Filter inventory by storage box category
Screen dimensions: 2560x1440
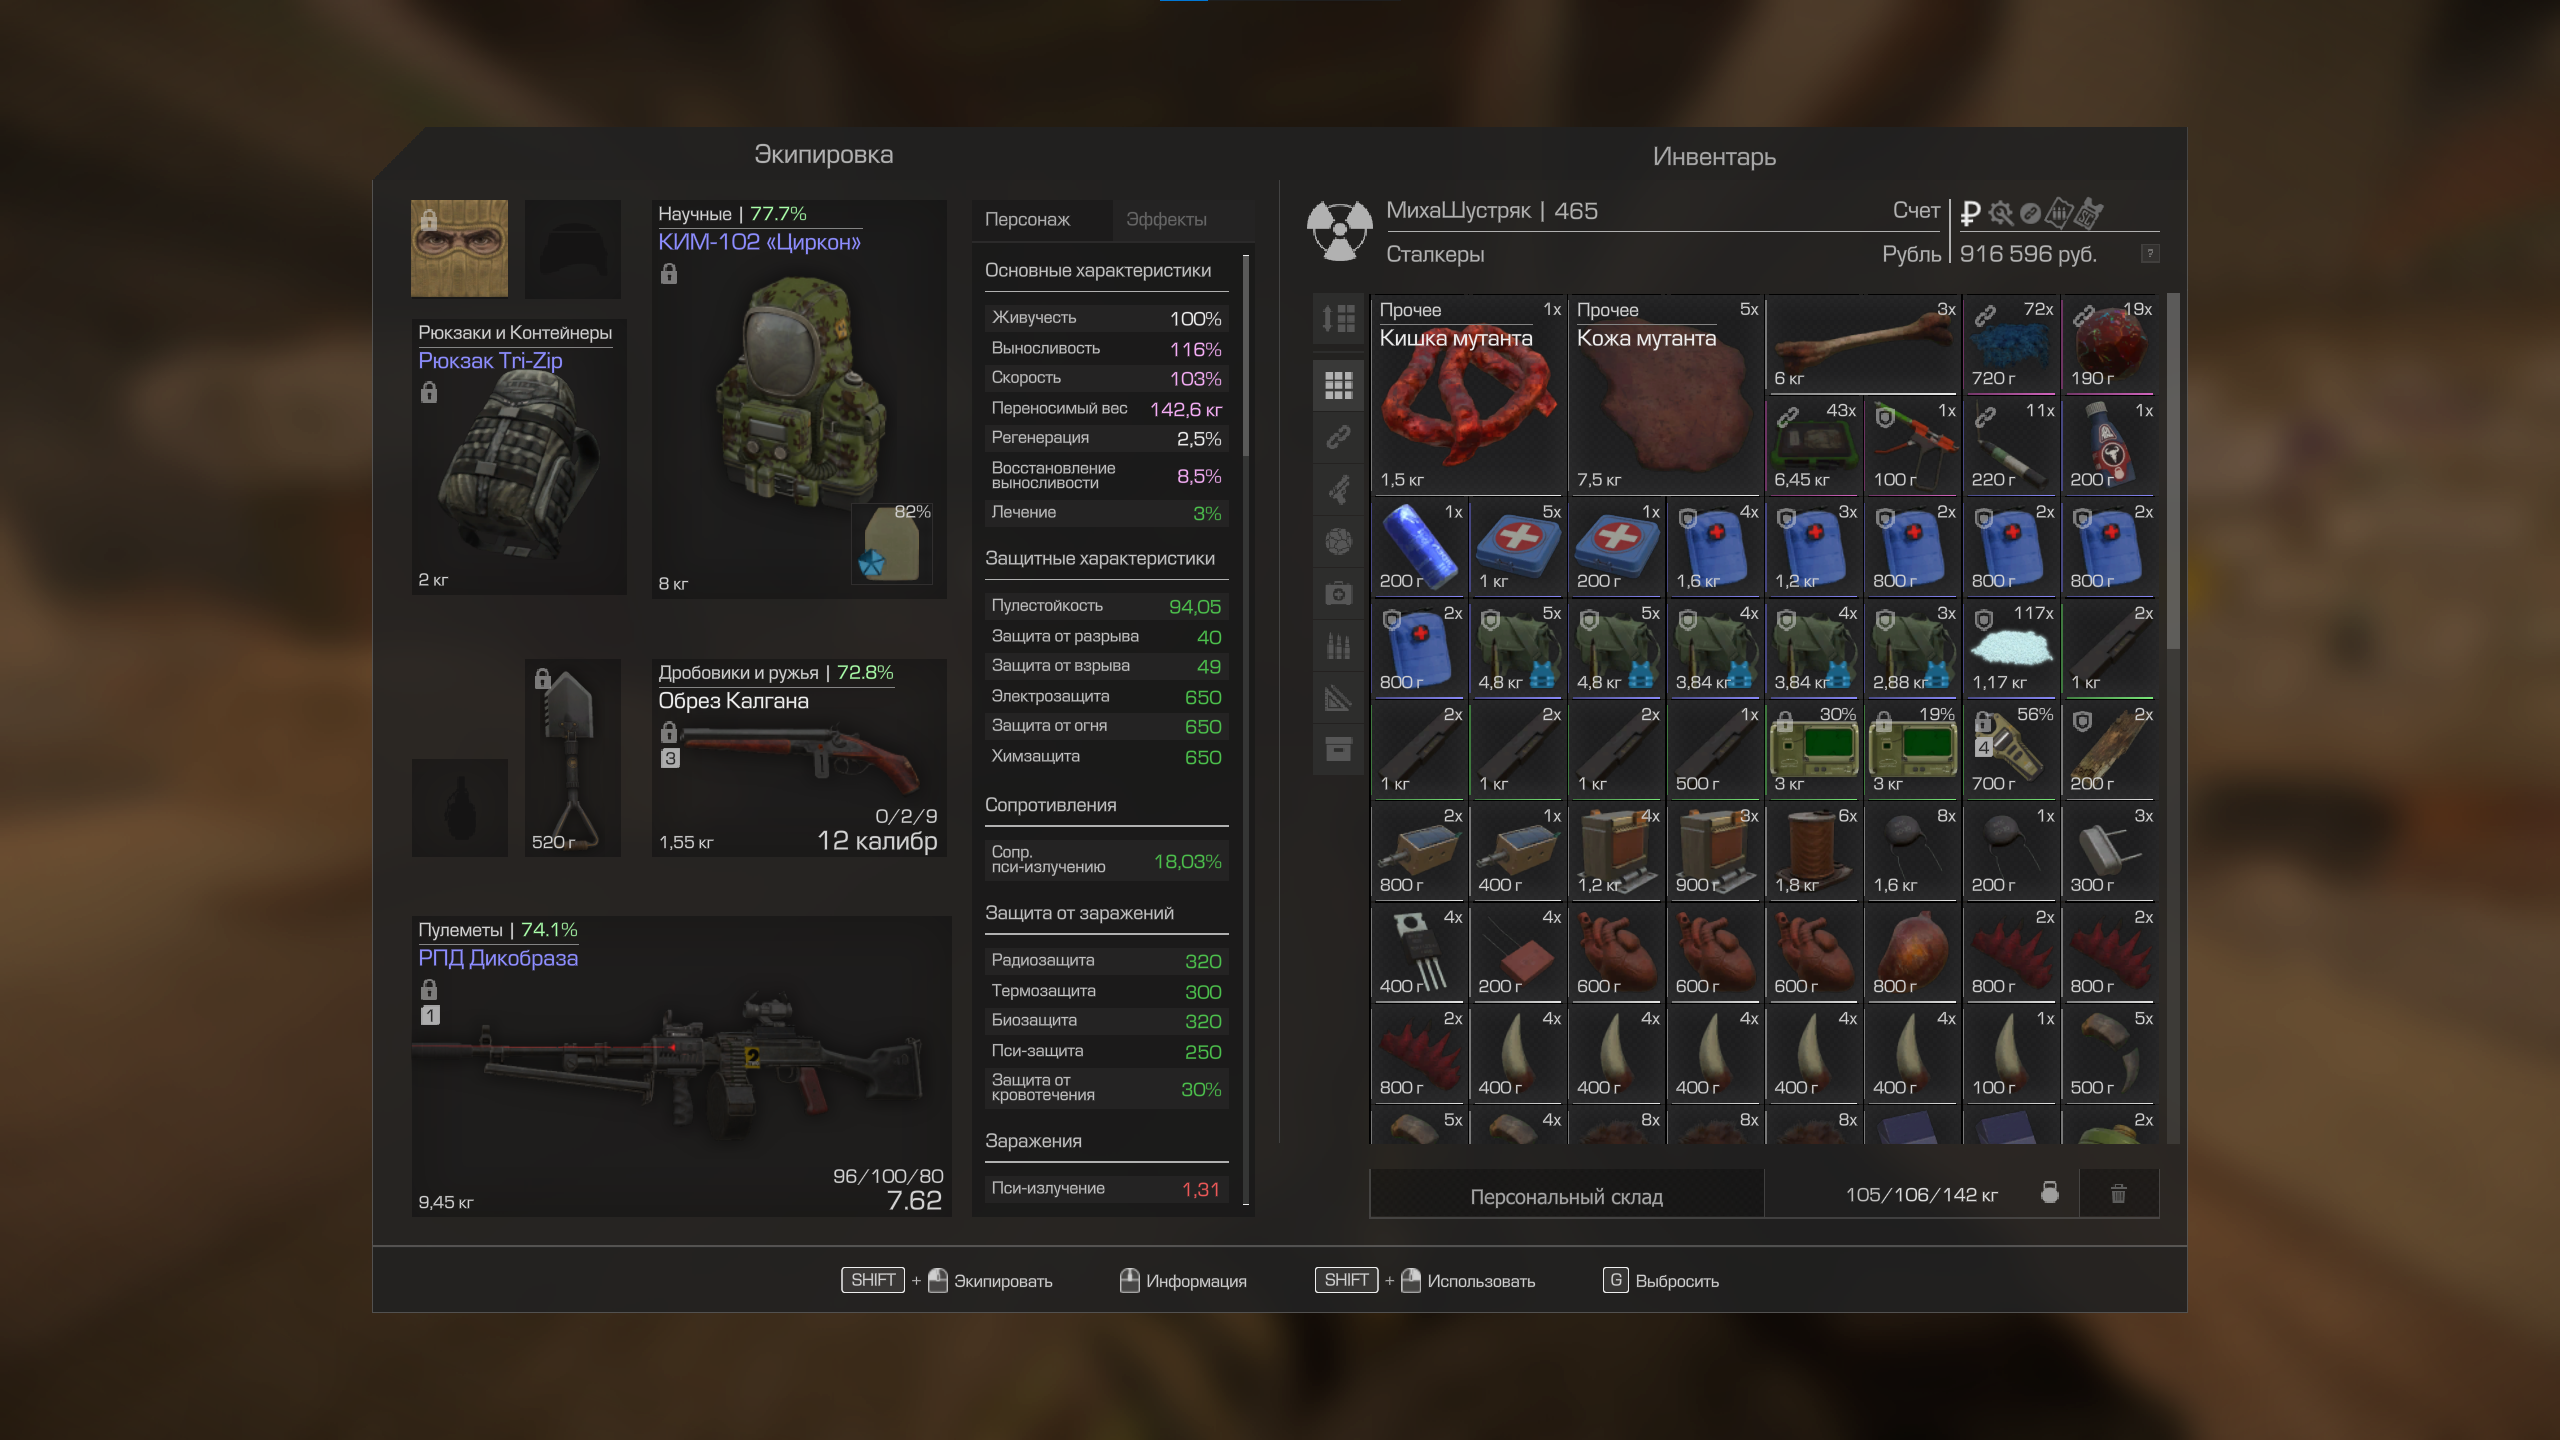(1338, 750)
